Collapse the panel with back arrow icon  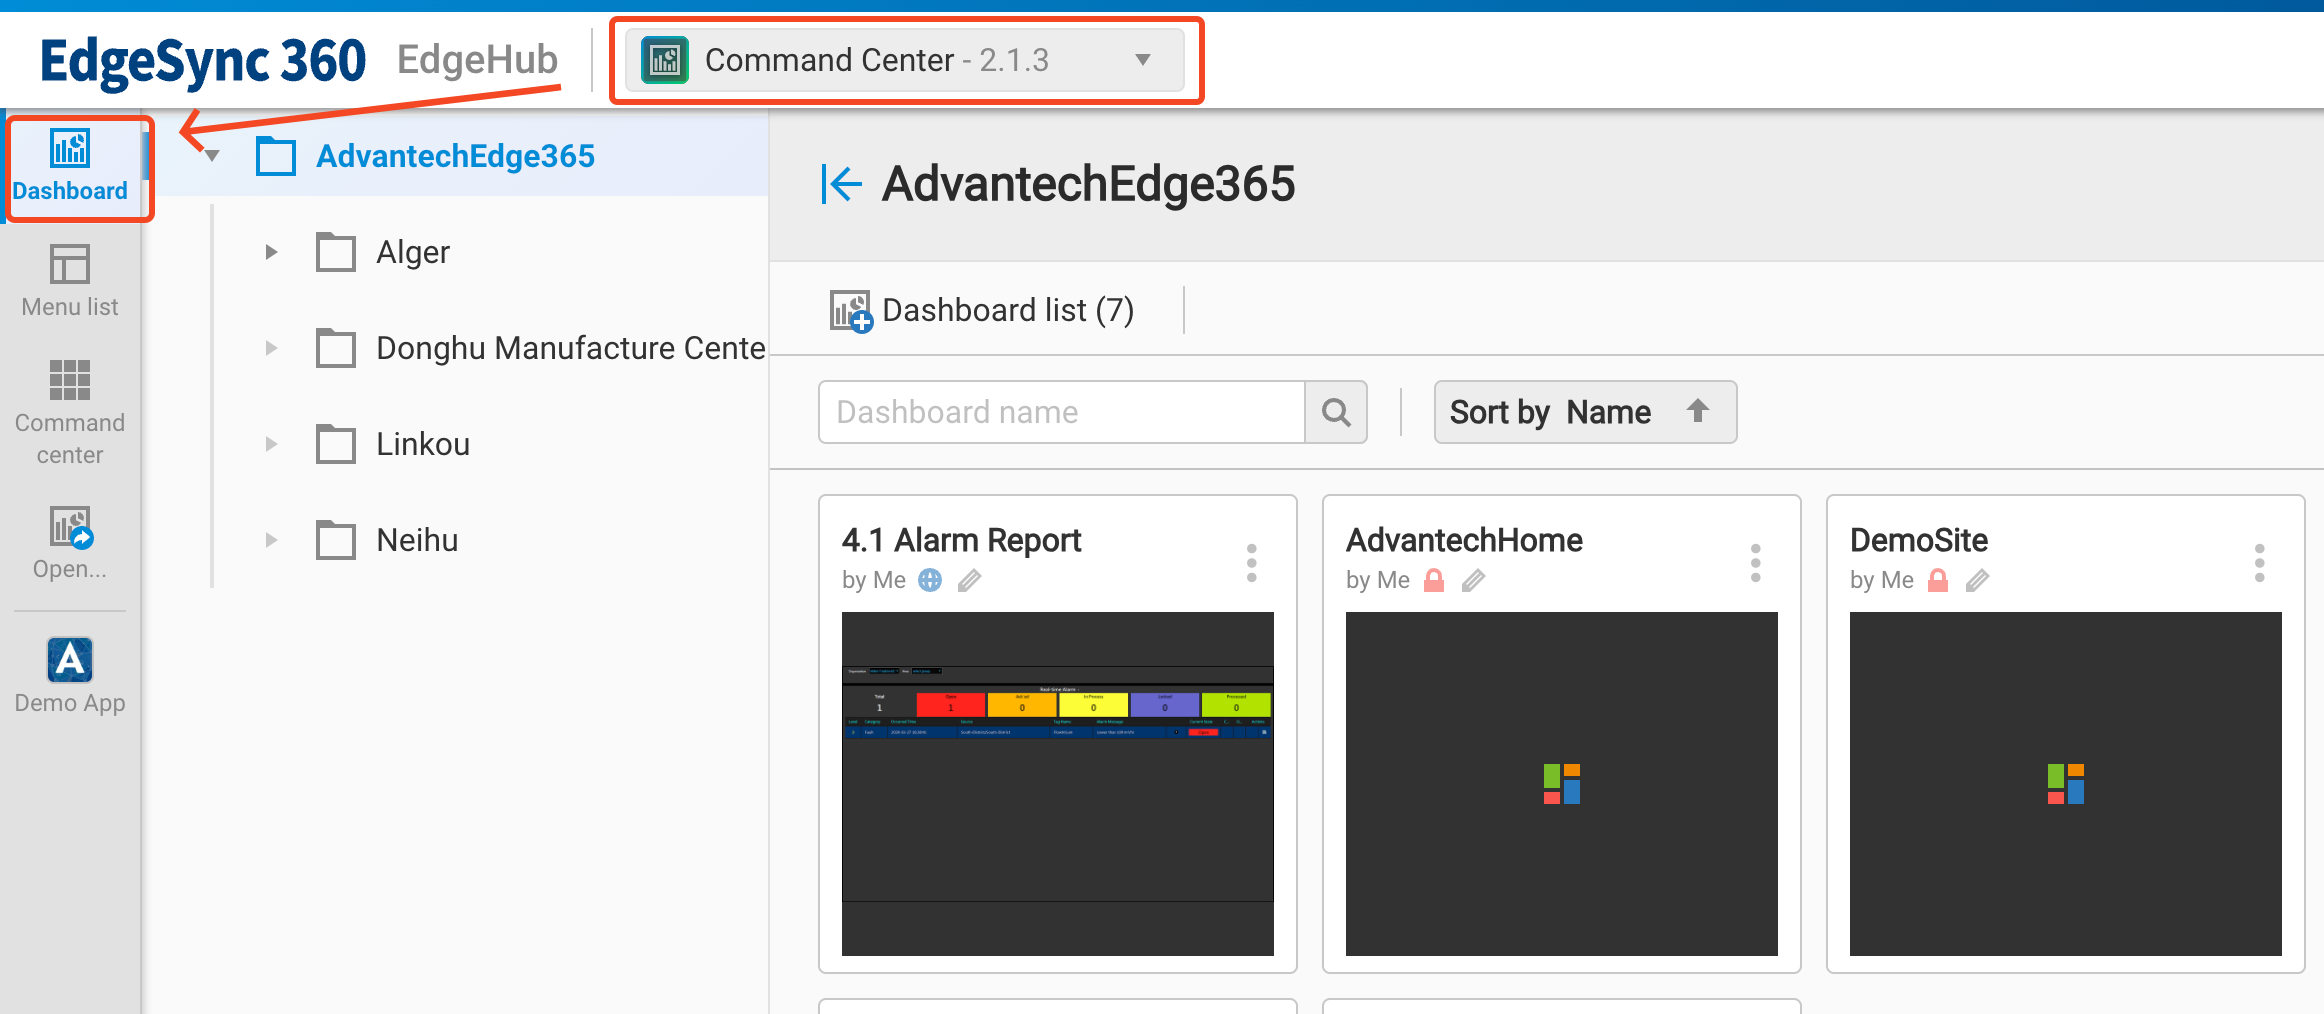click(841, 184)
